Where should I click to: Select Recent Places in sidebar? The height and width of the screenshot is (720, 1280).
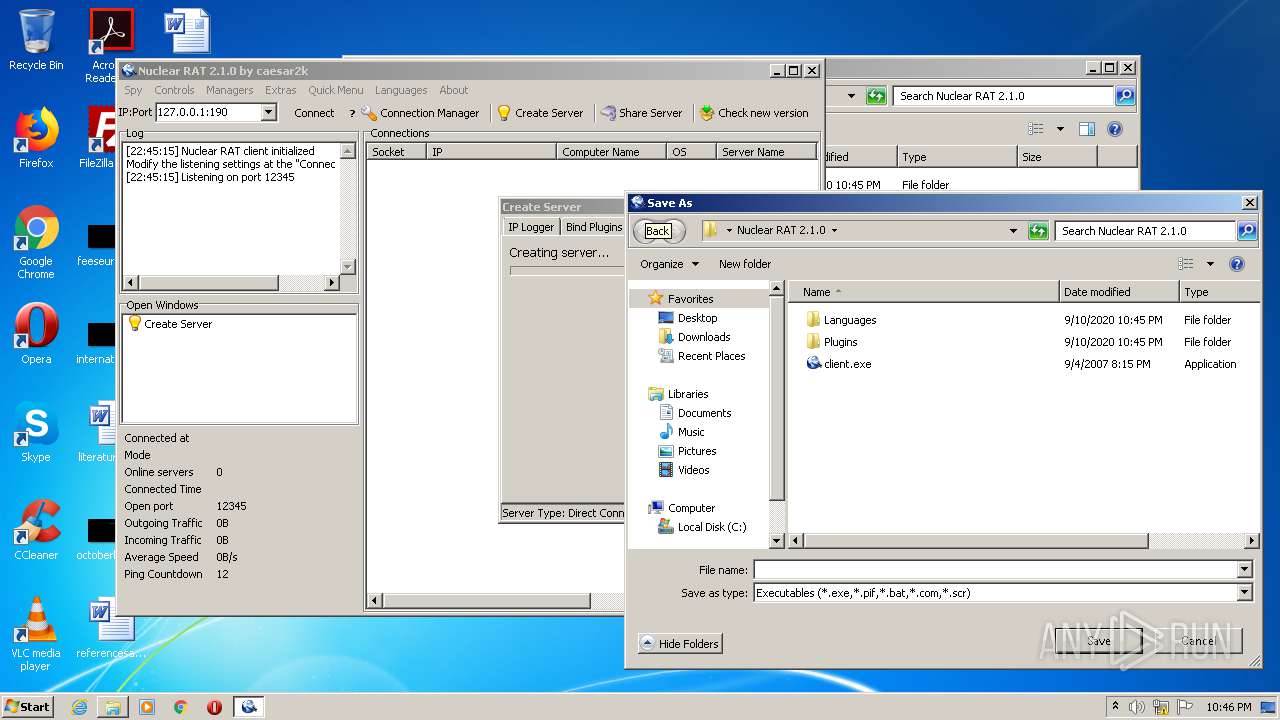[702, 356]
